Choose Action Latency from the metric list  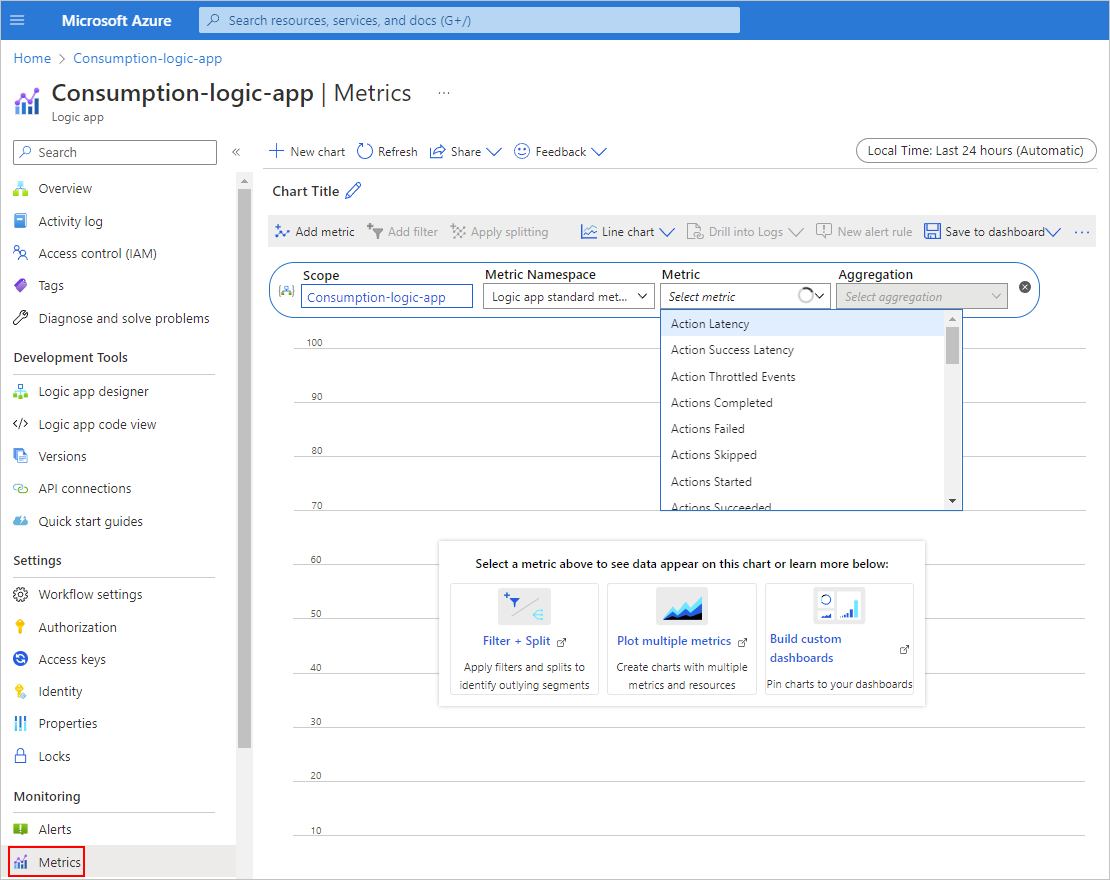point(710,323)
